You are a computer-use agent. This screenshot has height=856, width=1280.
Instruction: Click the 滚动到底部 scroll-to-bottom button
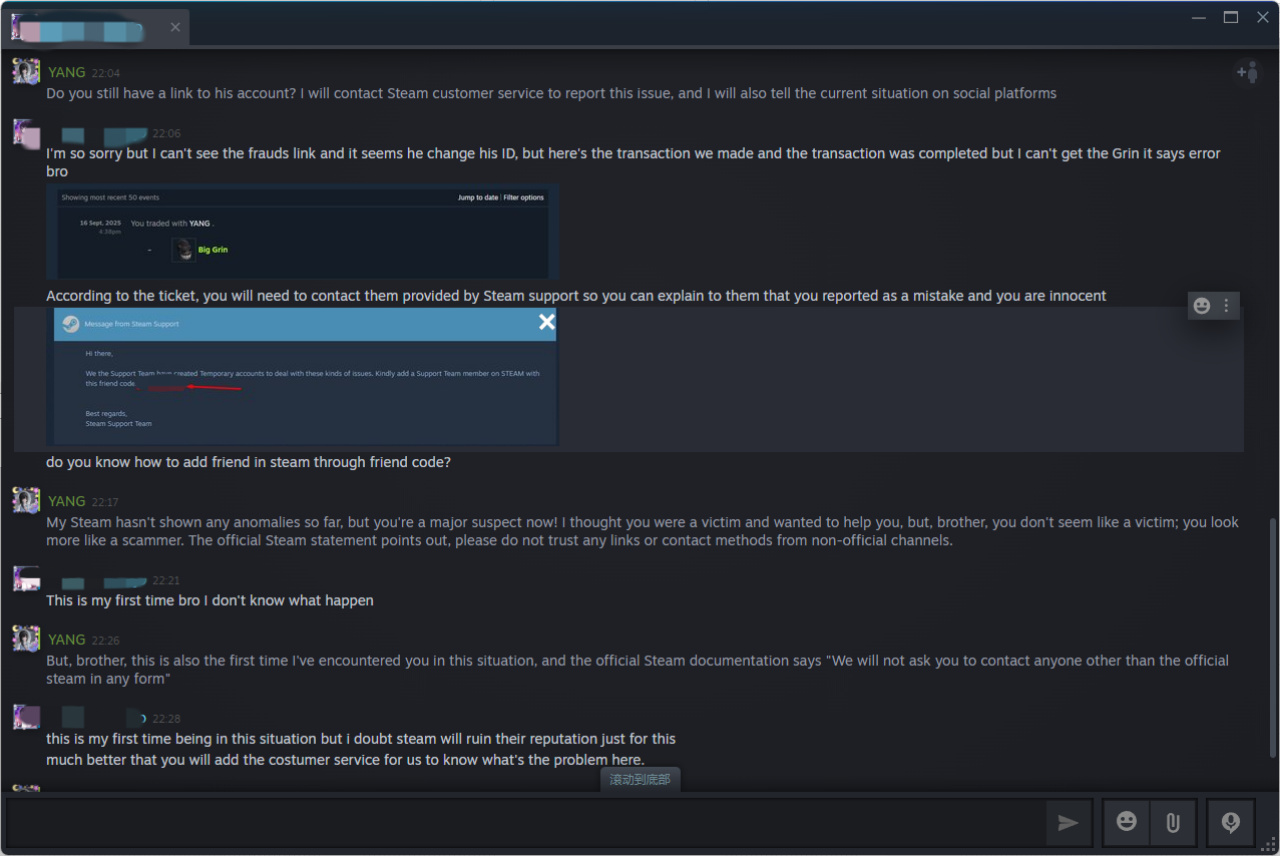point(640,780)
